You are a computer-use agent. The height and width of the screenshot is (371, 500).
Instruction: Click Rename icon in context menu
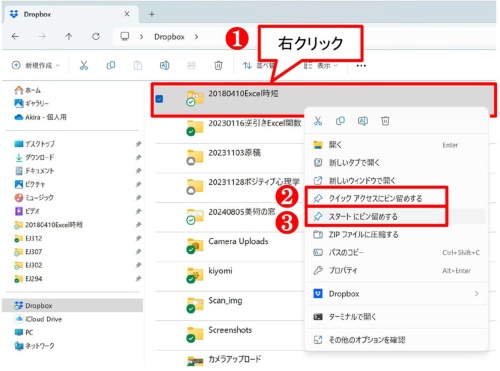click(x=363, y=121)
